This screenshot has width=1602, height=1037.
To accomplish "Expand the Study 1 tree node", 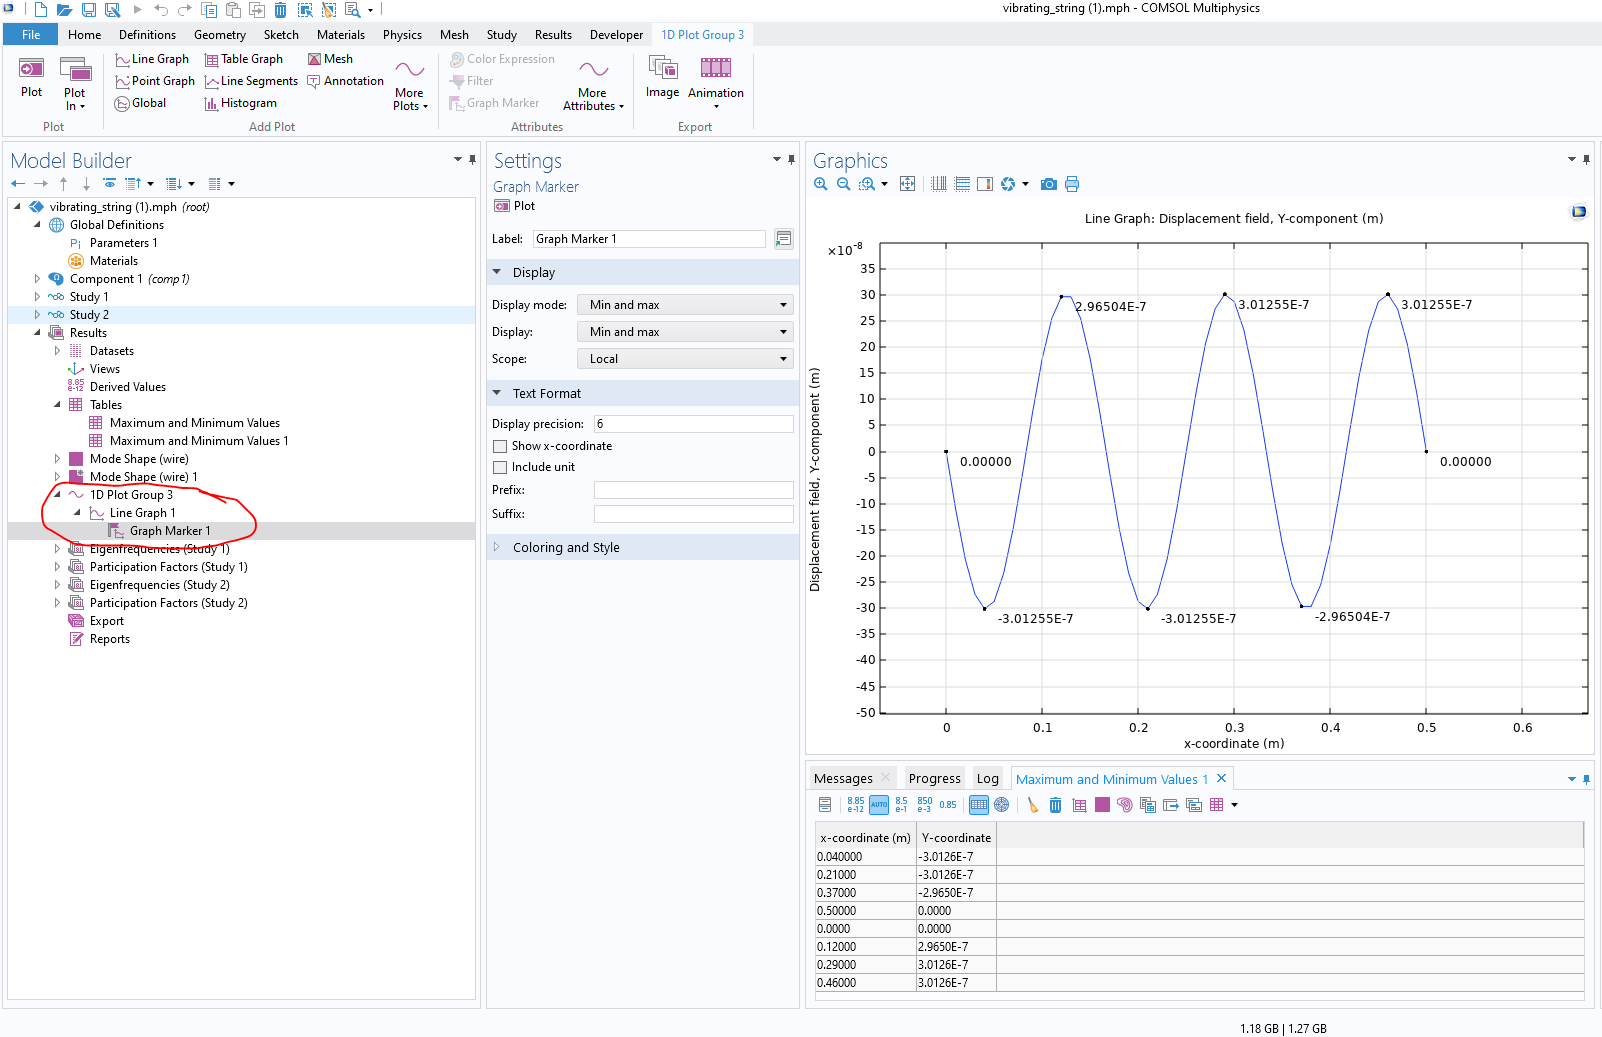I will point(38,297).
